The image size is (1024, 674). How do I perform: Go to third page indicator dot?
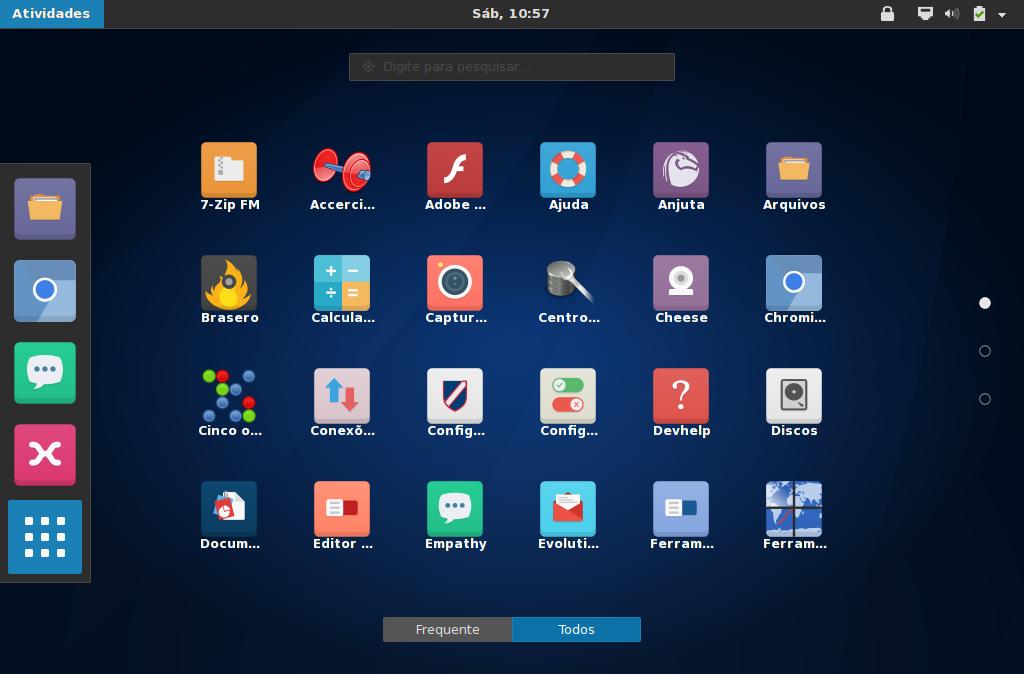[985, 399]
